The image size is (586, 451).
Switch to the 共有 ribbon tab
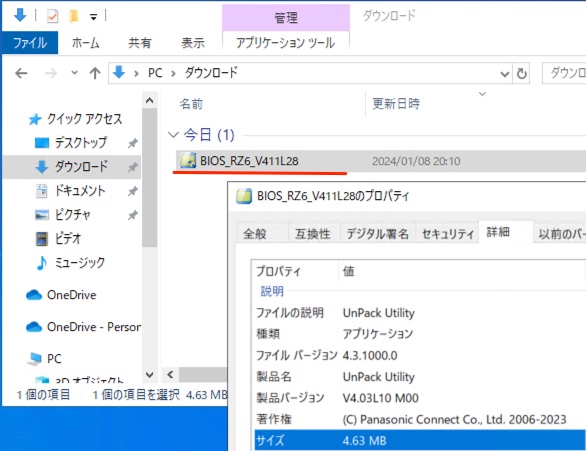click(140, 43)
